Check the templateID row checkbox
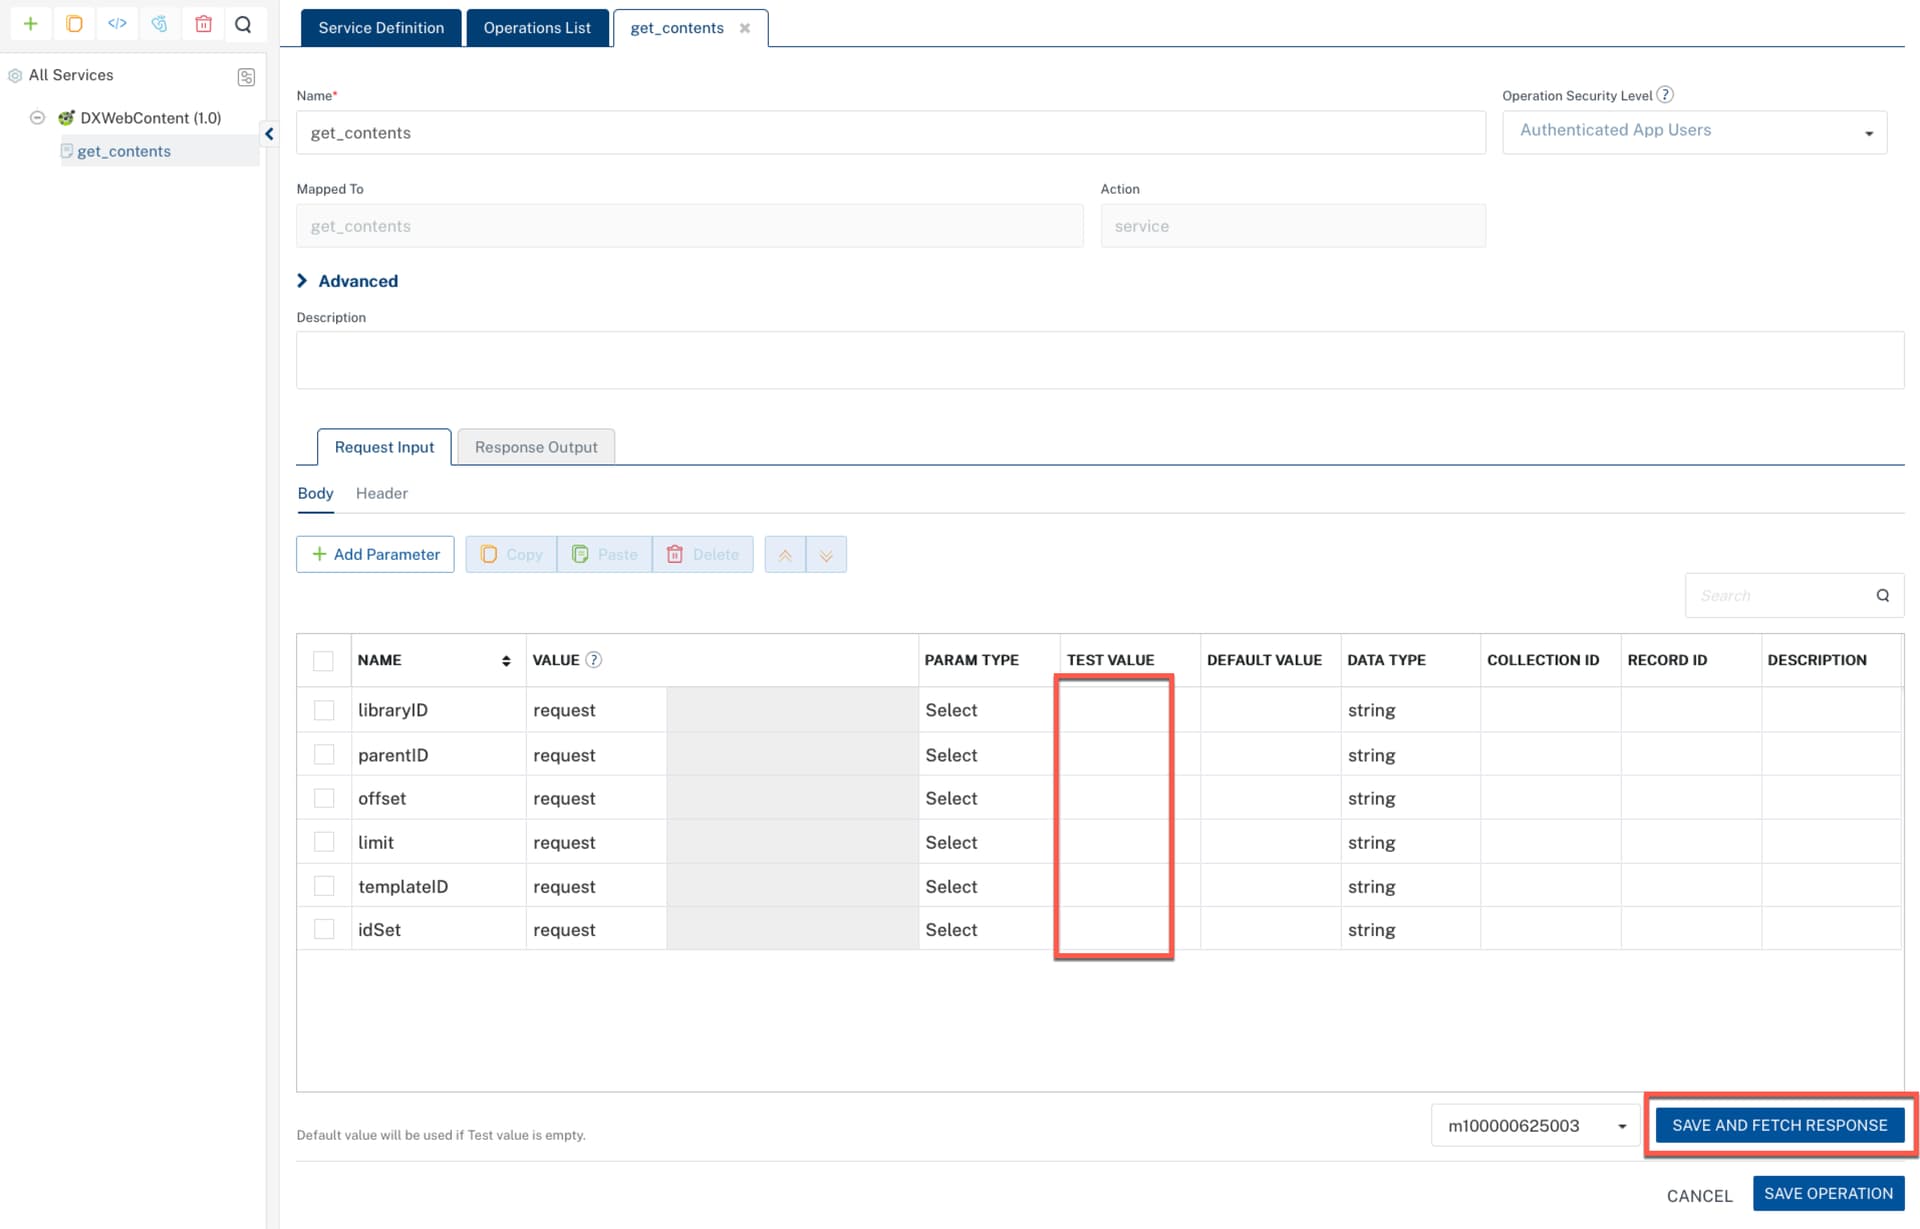Screen dimensions: 1920x1229 (324, 886)
